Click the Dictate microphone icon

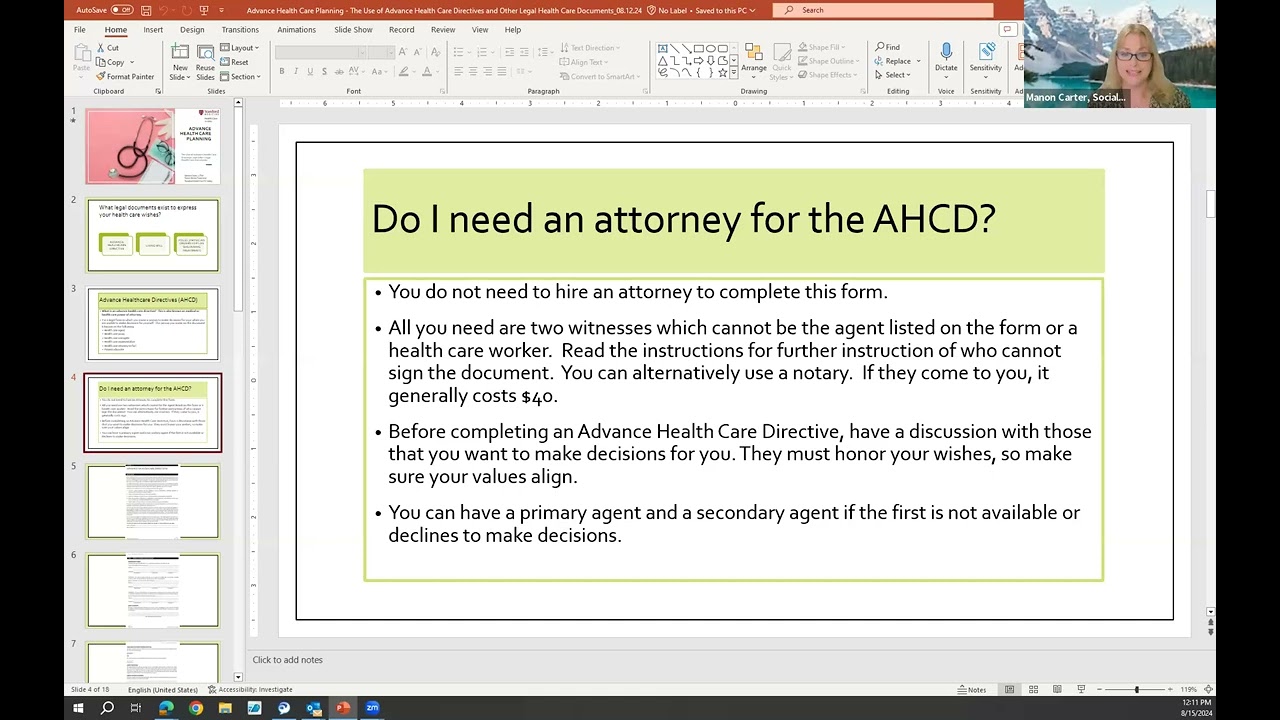[945, 52]
